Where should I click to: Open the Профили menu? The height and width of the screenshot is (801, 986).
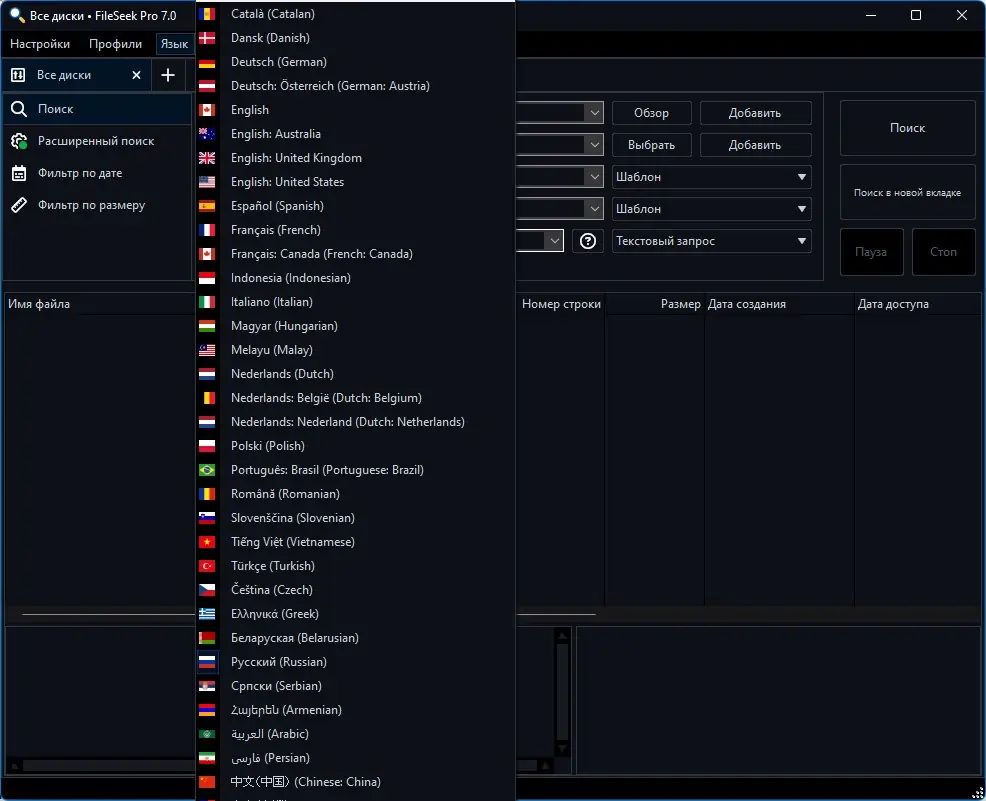tap(115, 44)
